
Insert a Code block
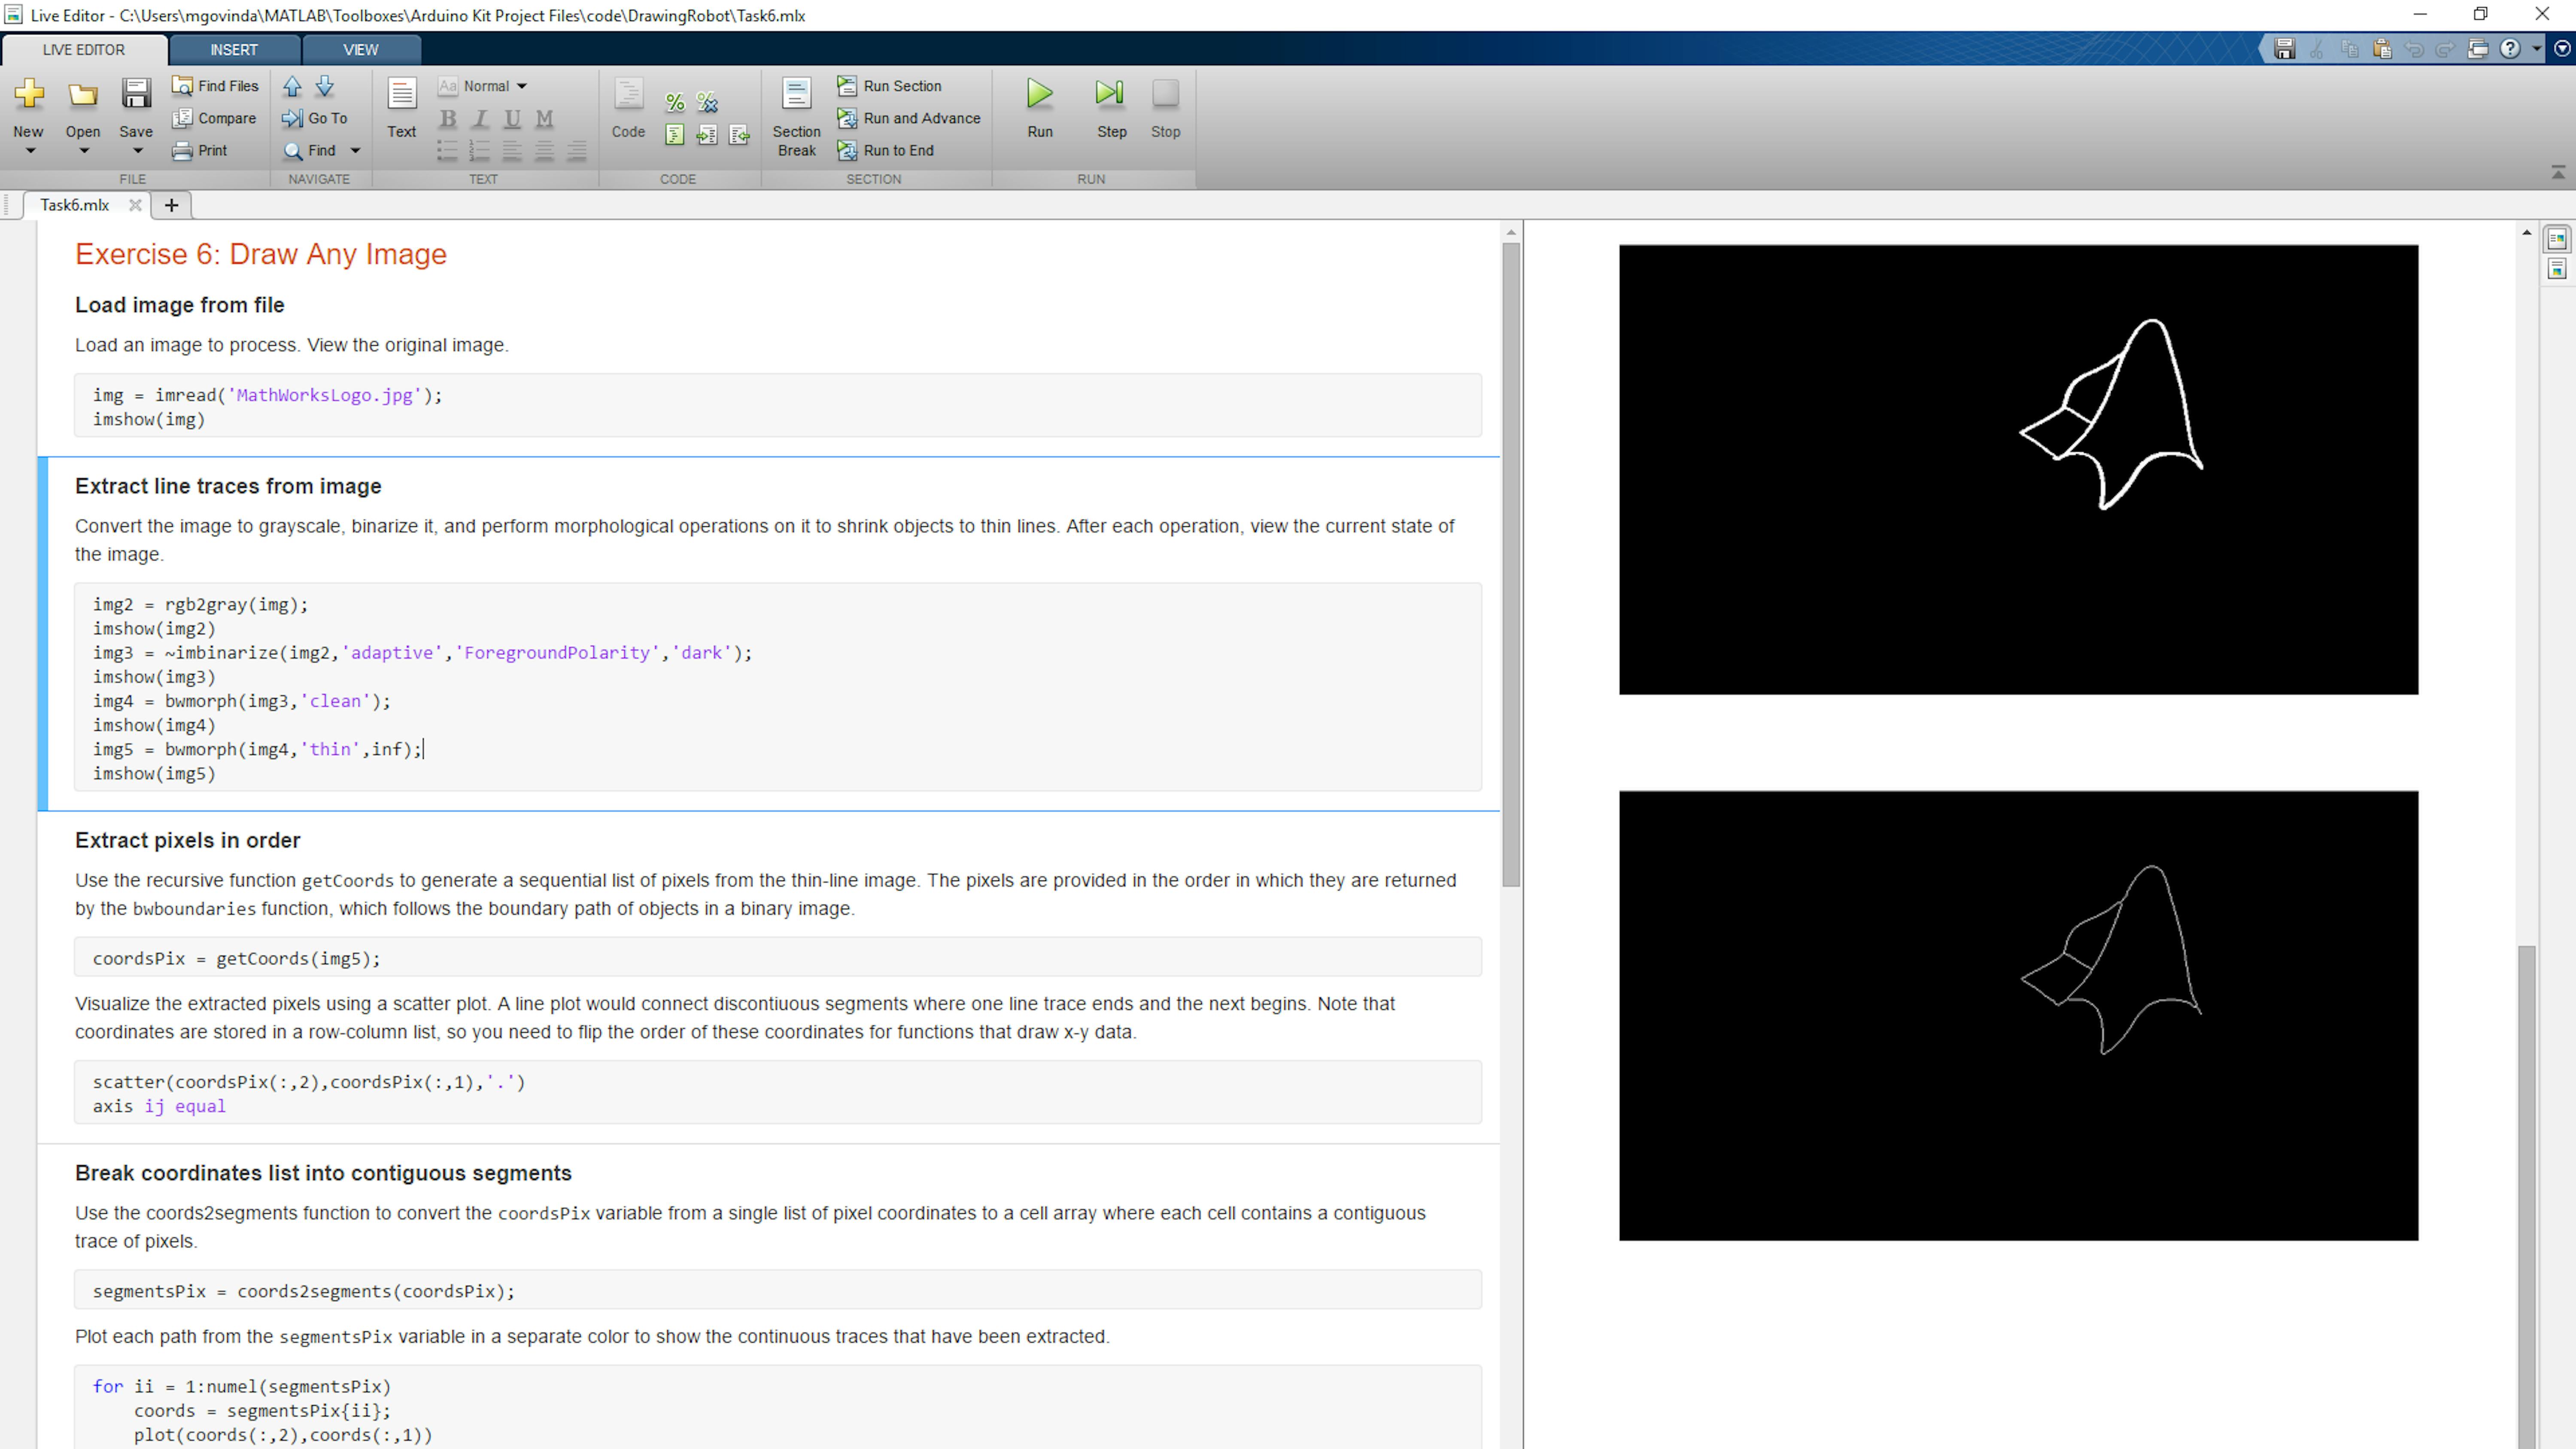pos(628,108)
